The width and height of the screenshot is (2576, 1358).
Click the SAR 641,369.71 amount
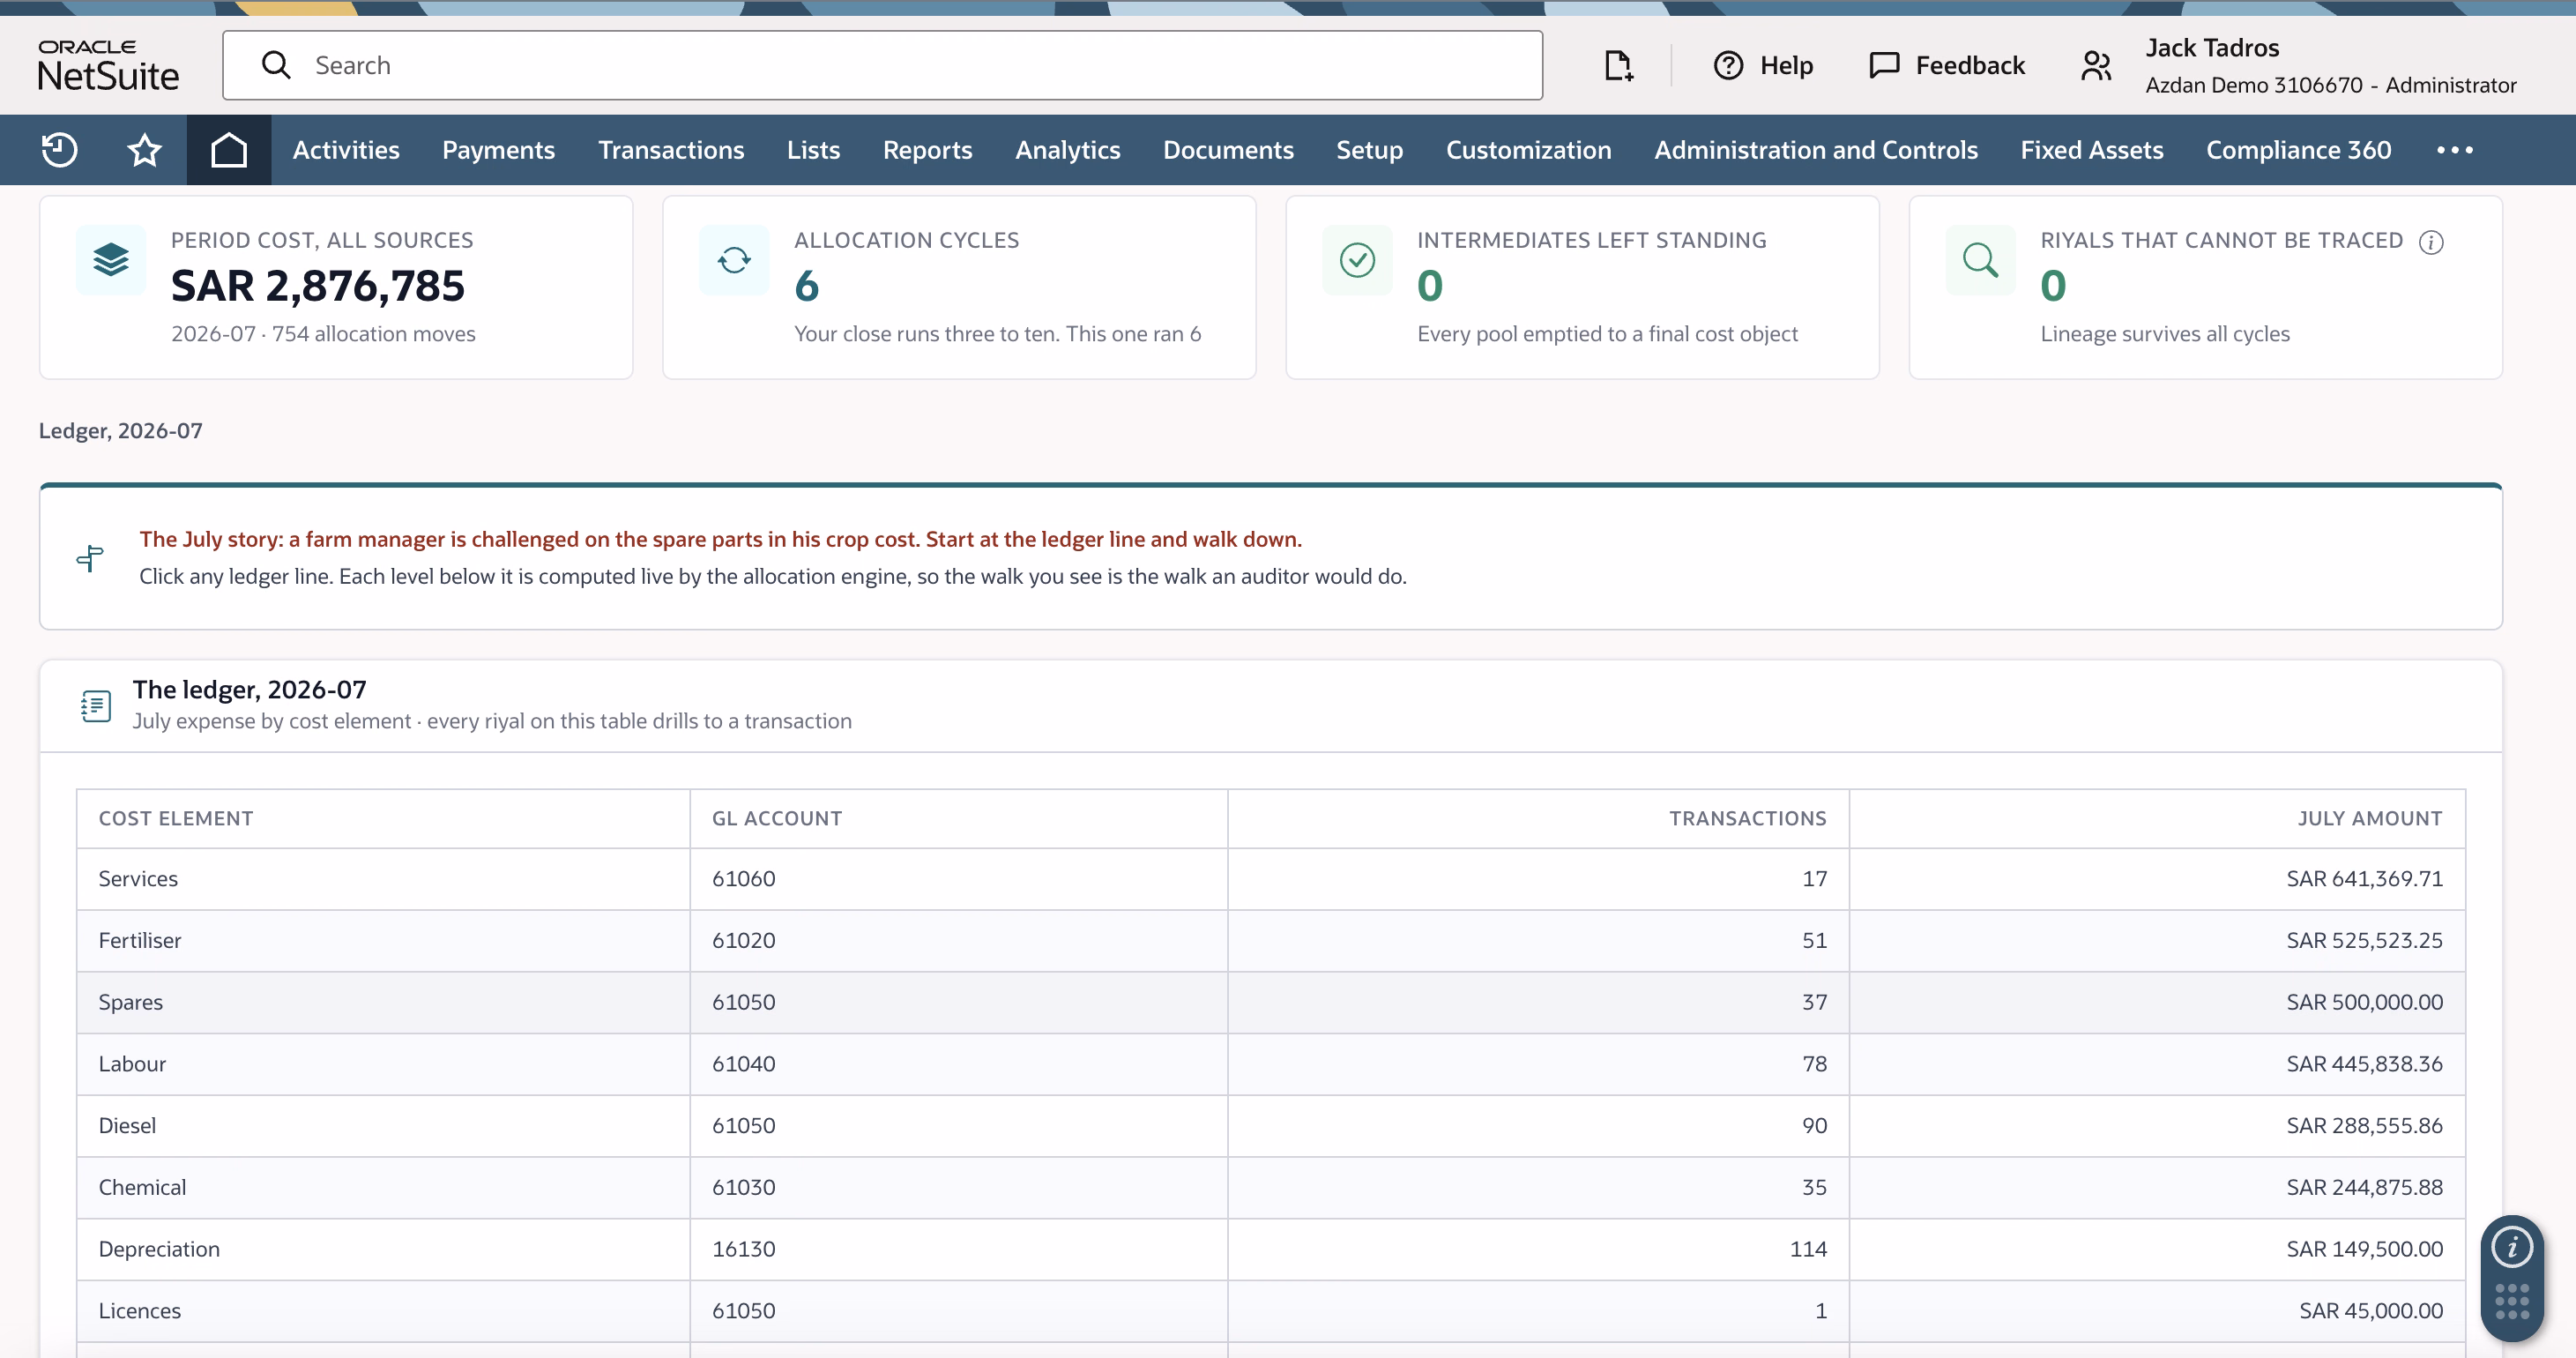(x=2364, y=879)
